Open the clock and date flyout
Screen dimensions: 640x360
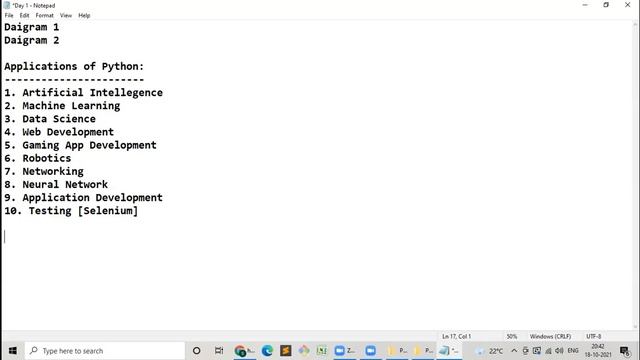(x=598, y=351)
